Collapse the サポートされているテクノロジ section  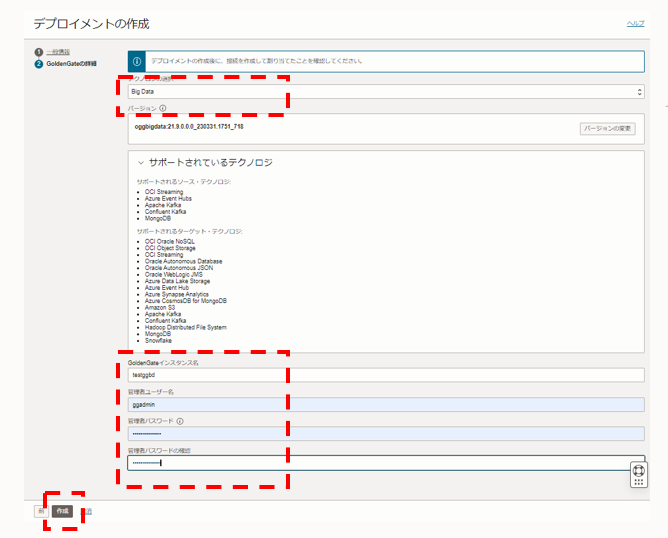(141, 163)
